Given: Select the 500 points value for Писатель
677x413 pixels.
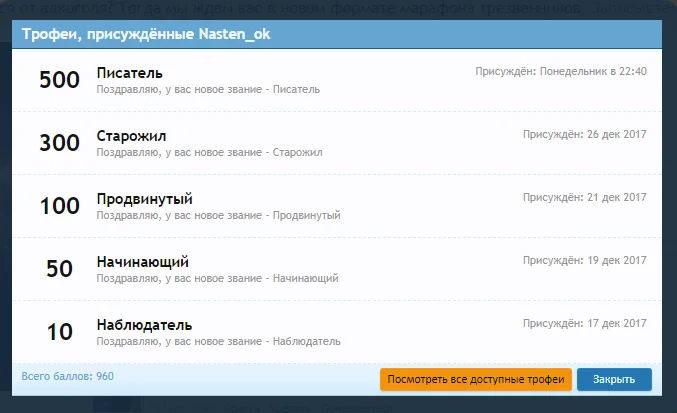Looking at the screenshot, I should tap(60, 80).
